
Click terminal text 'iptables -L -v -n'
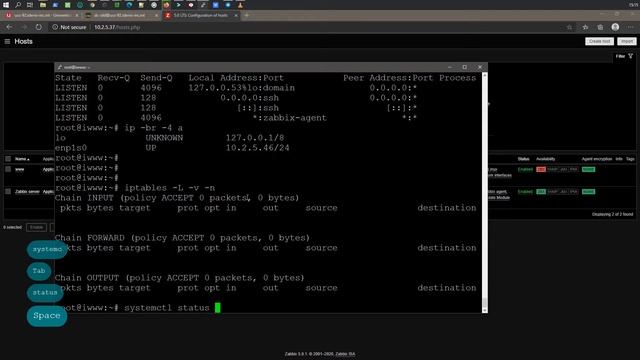[x=170, y=188]
